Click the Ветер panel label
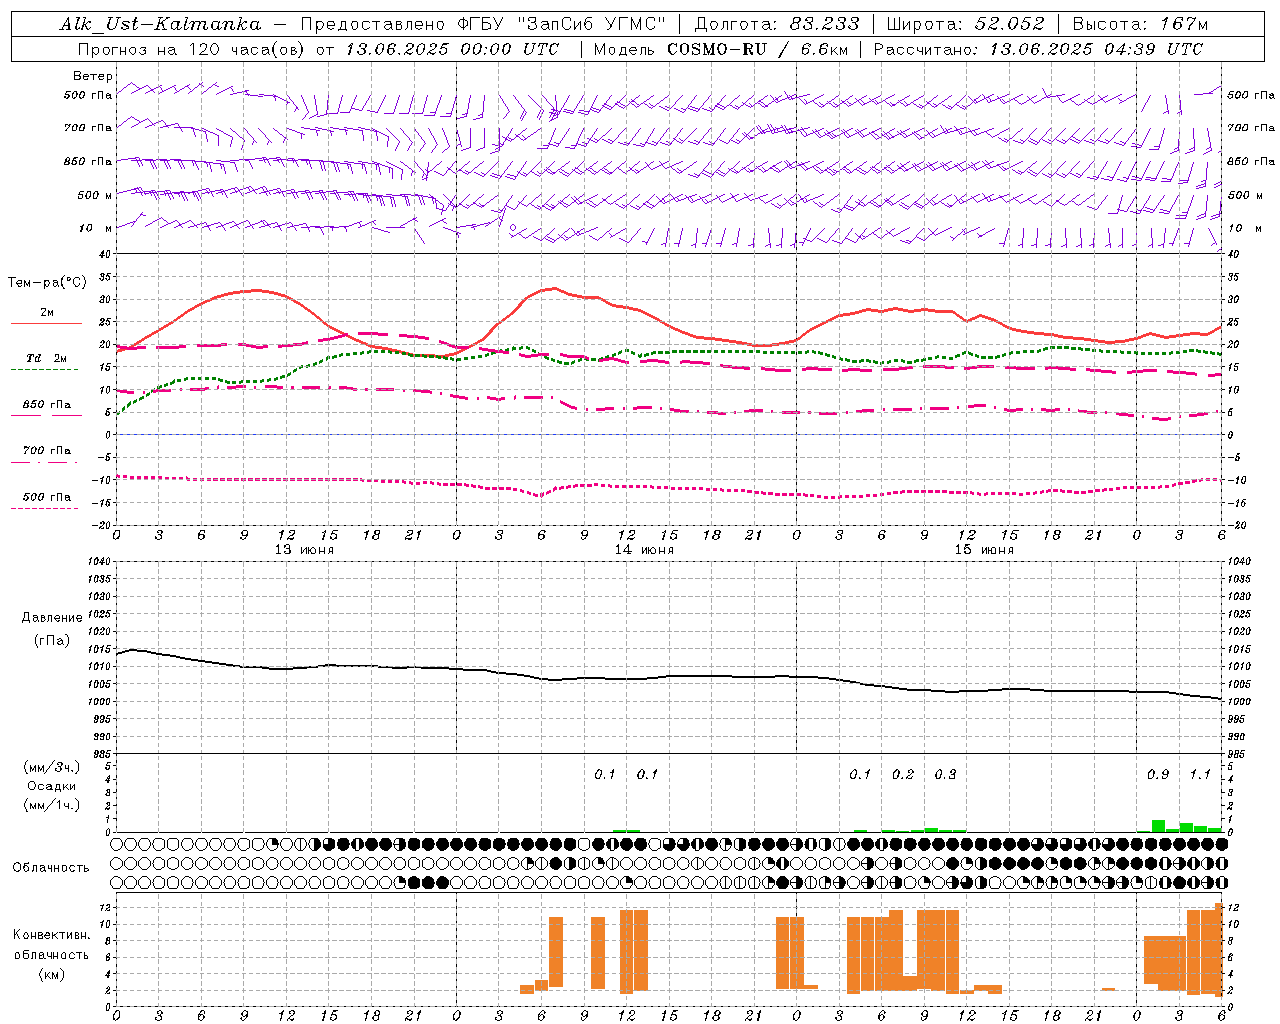The height and width of the screenshot is (1024, 1280). coord(93,76)
